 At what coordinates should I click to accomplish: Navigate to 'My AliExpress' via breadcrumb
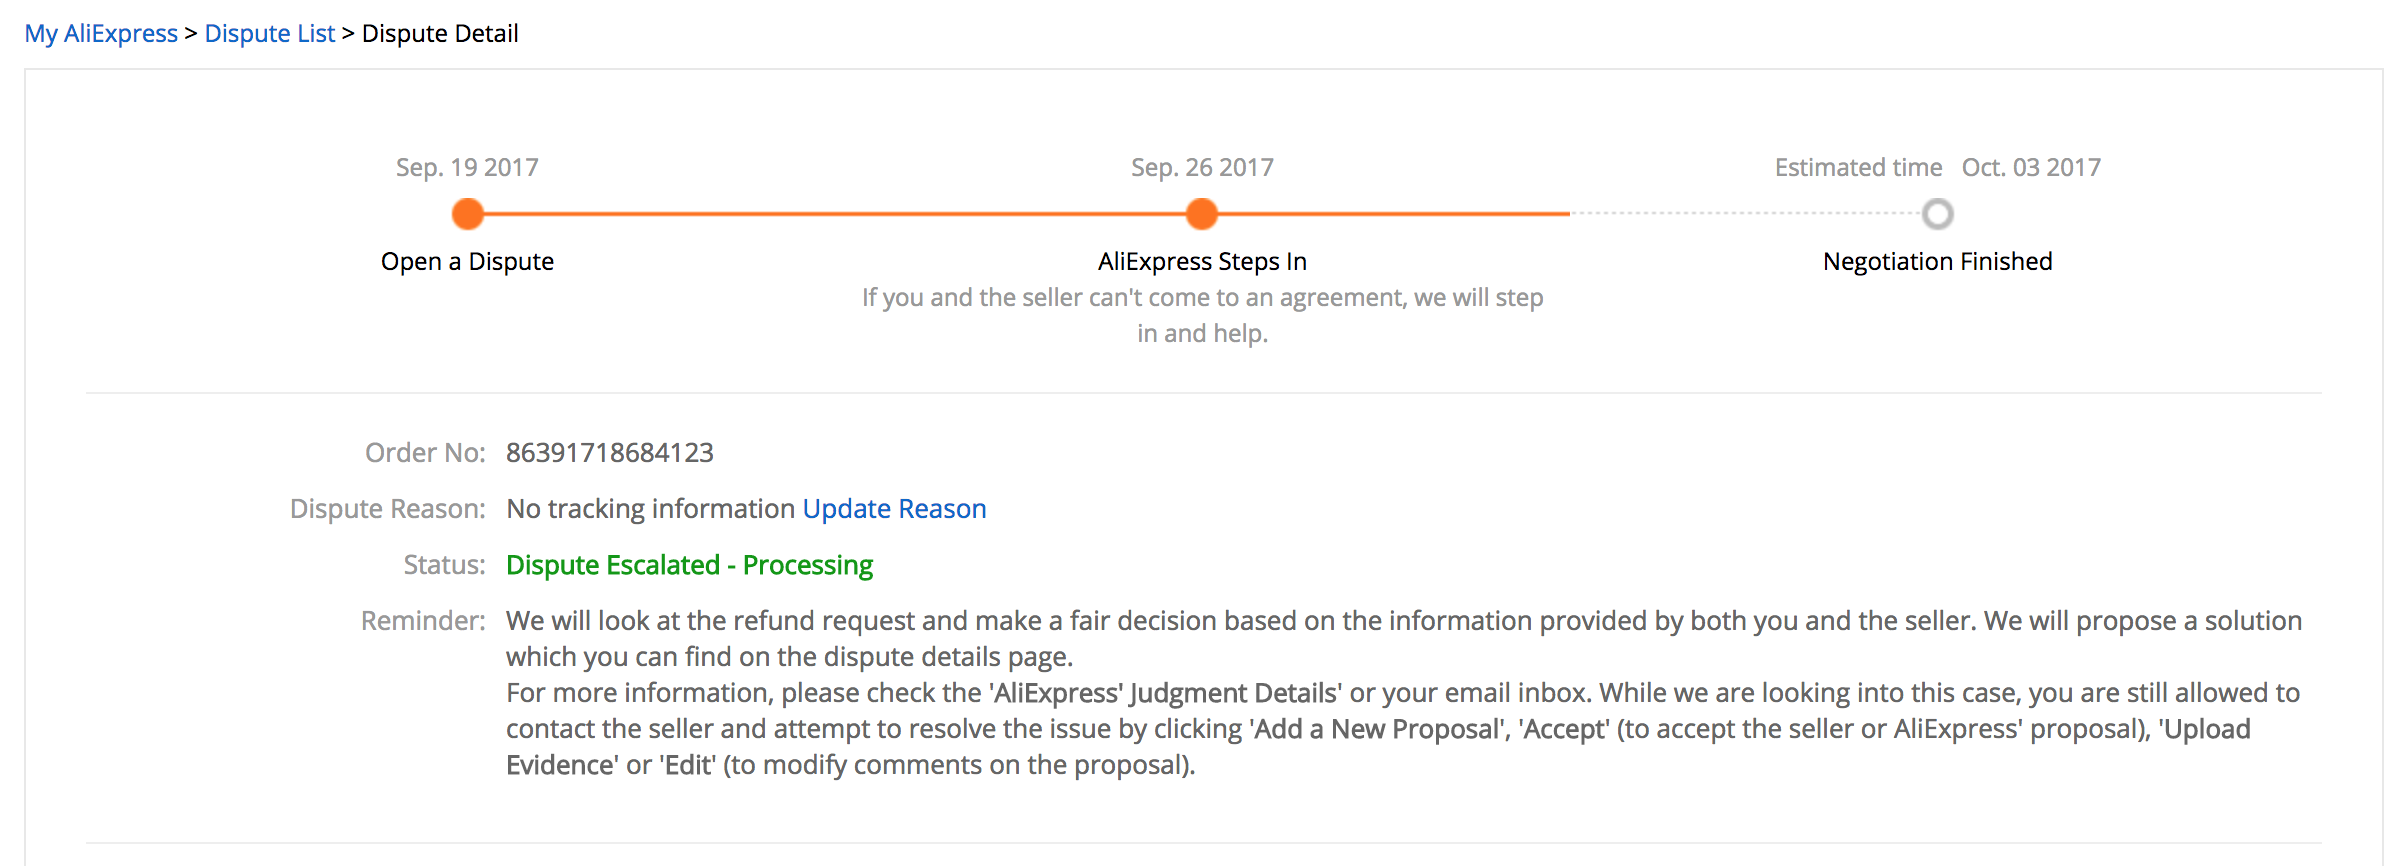click(x=102, y=33)
